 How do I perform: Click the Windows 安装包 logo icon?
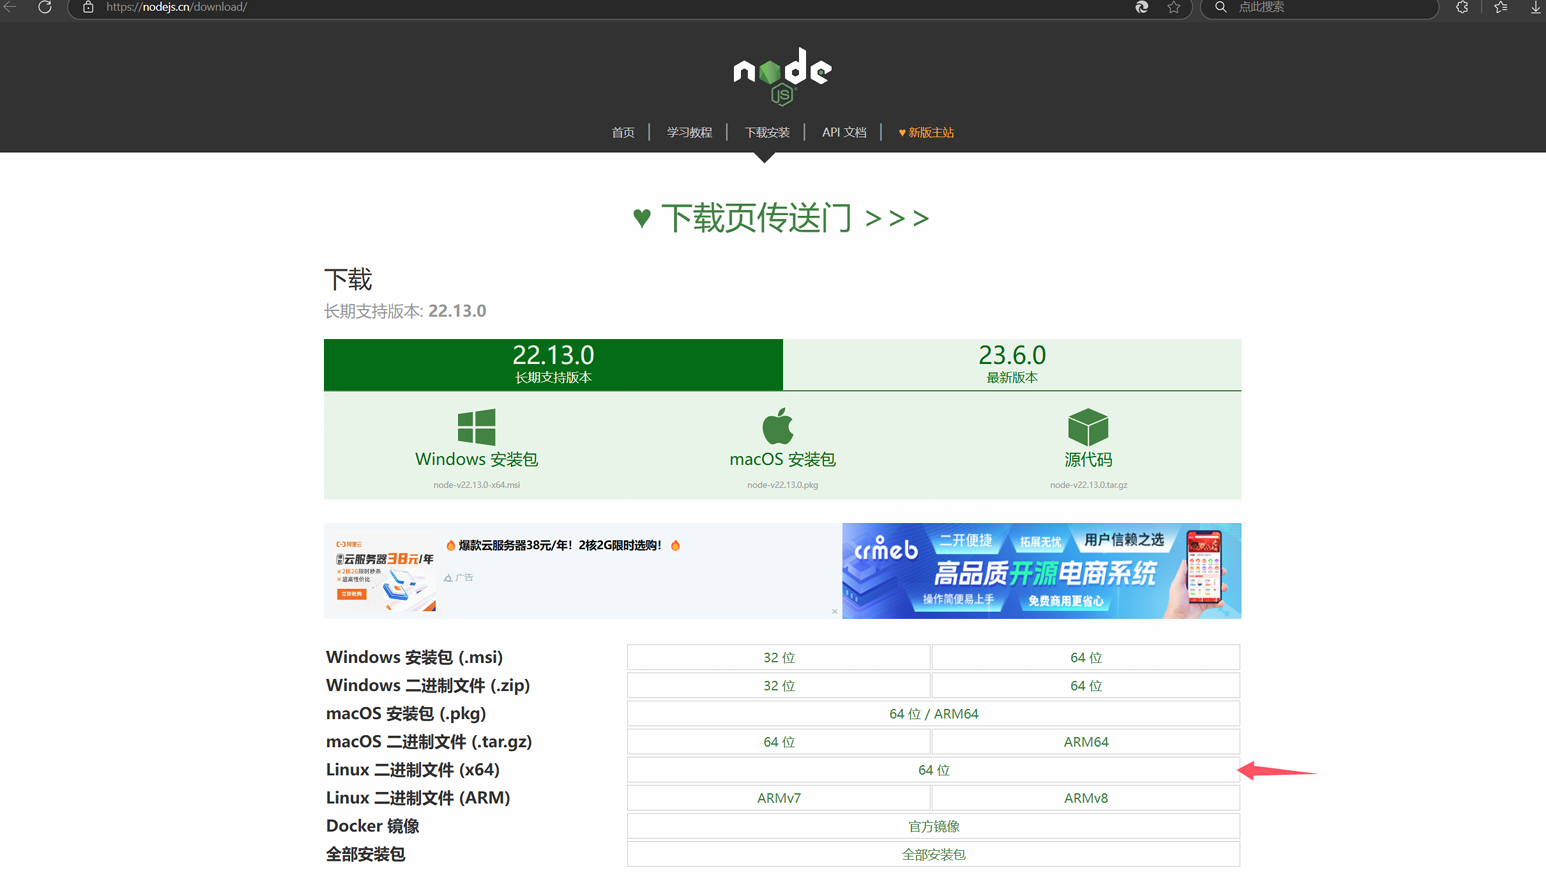point(476,427)
